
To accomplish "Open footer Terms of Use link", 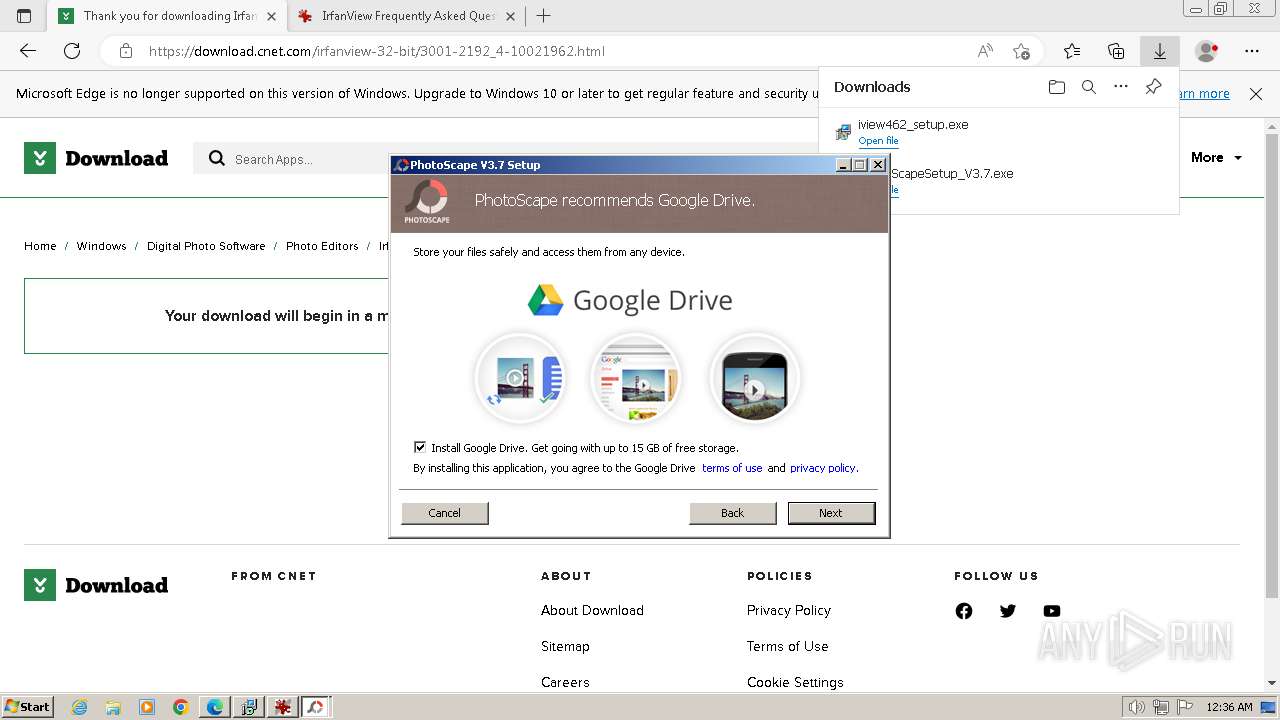I will (788, 646).
